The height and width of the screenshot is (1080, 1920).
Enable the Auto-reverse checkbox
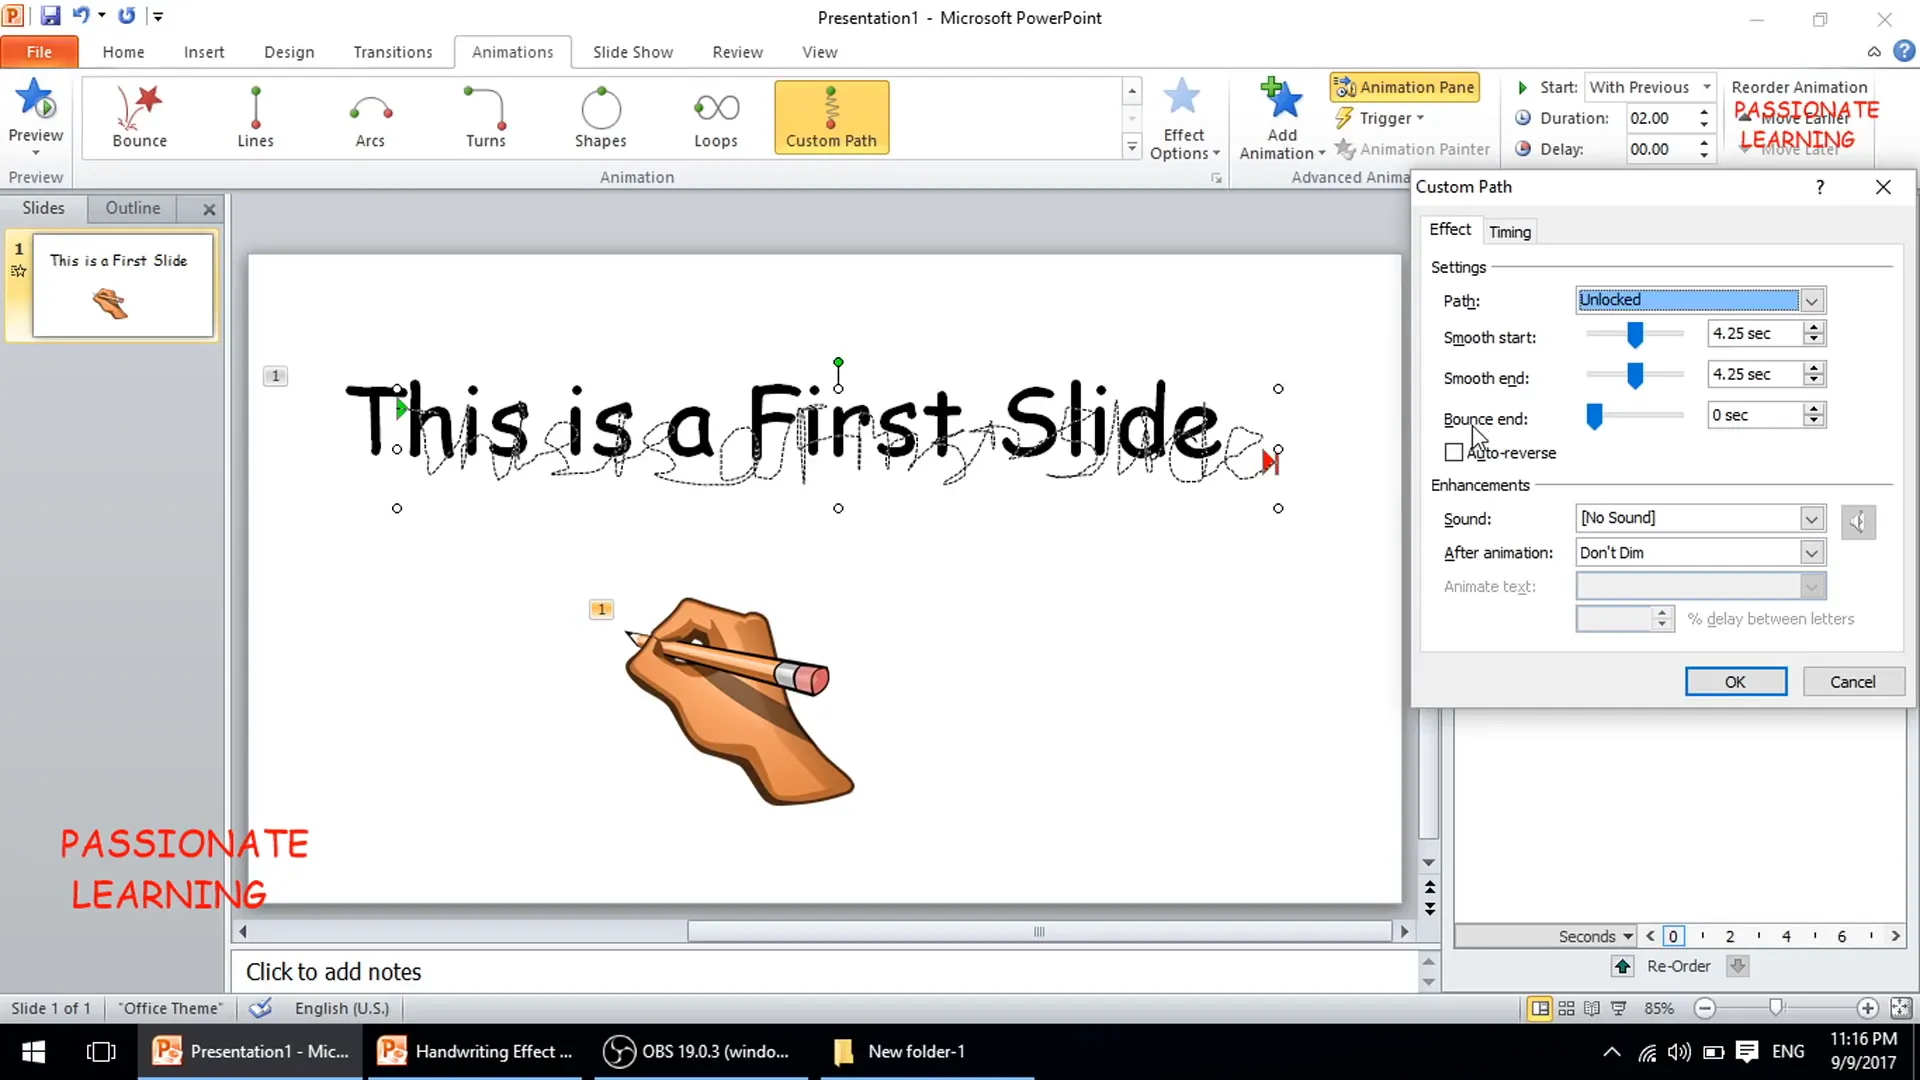(x=1454, y=453)
